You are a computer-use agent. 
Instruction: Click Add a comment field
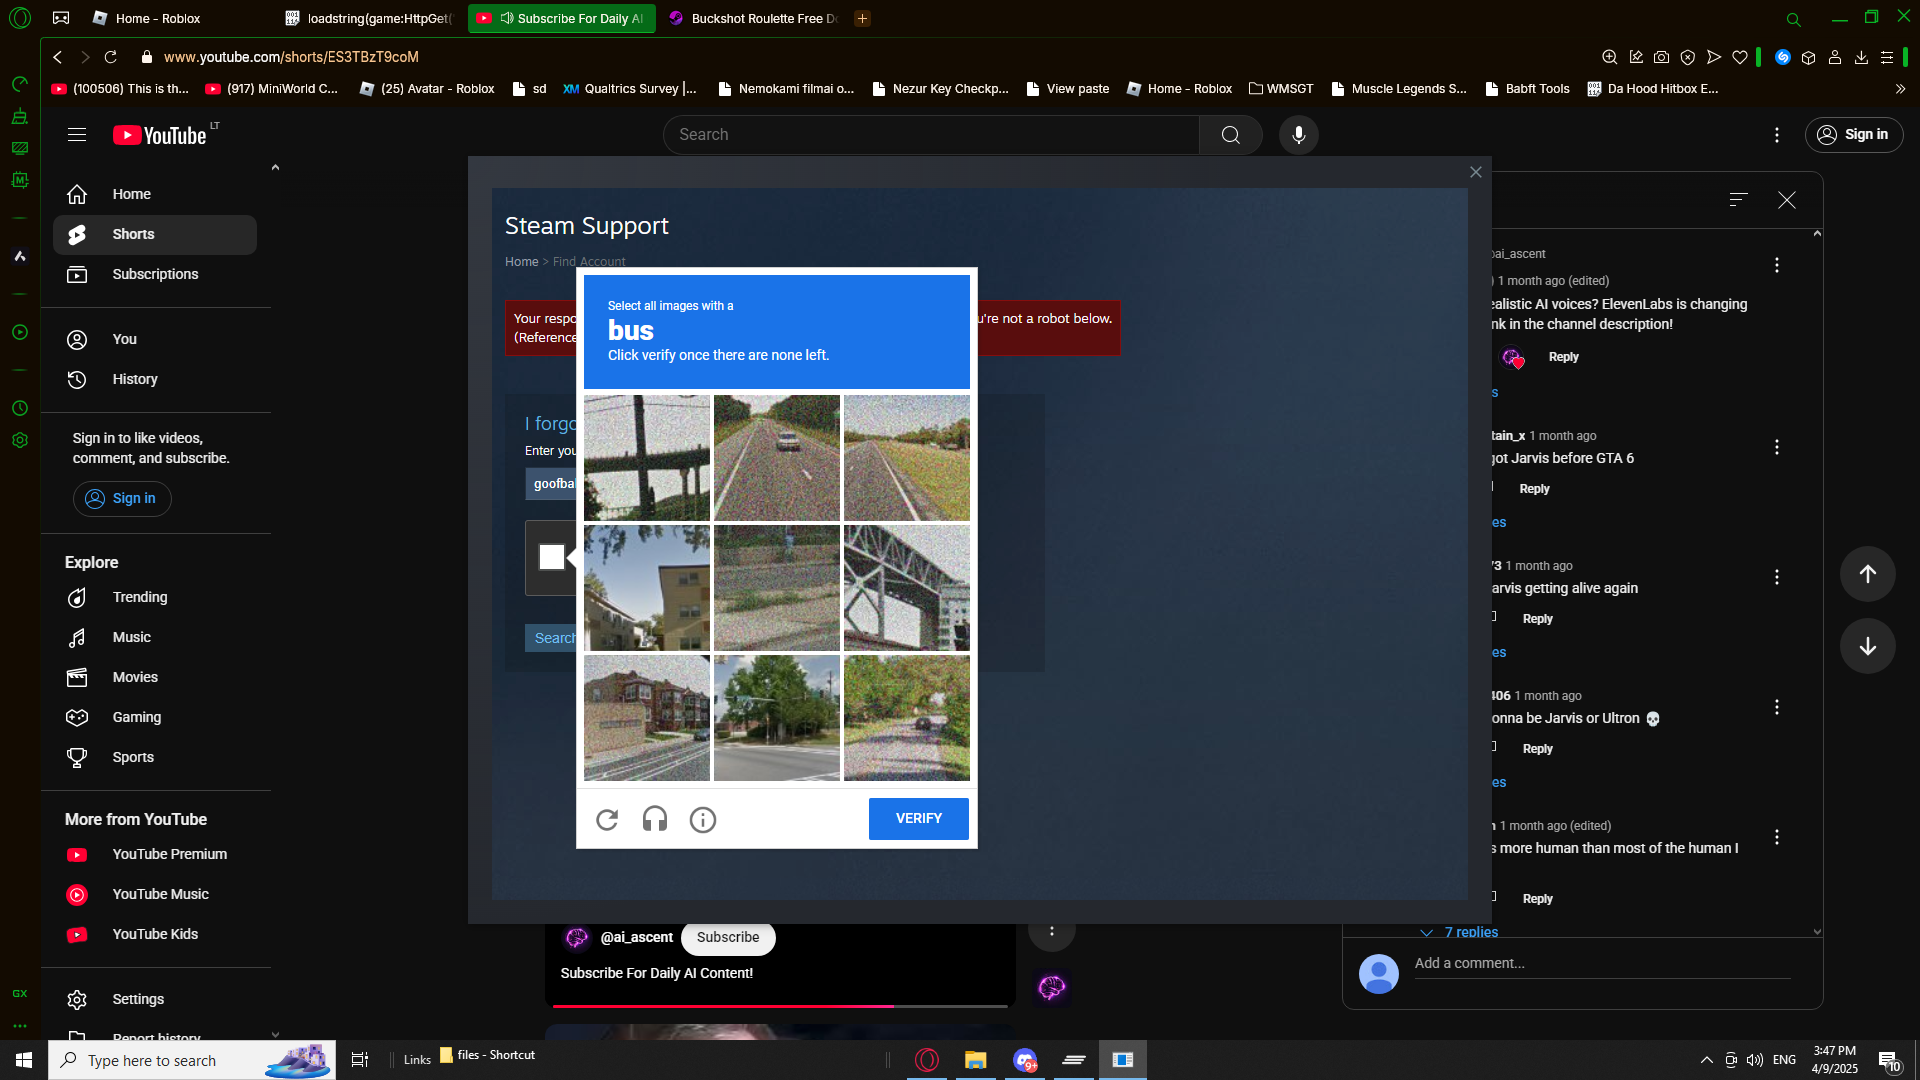click(x=1602, y=964)
